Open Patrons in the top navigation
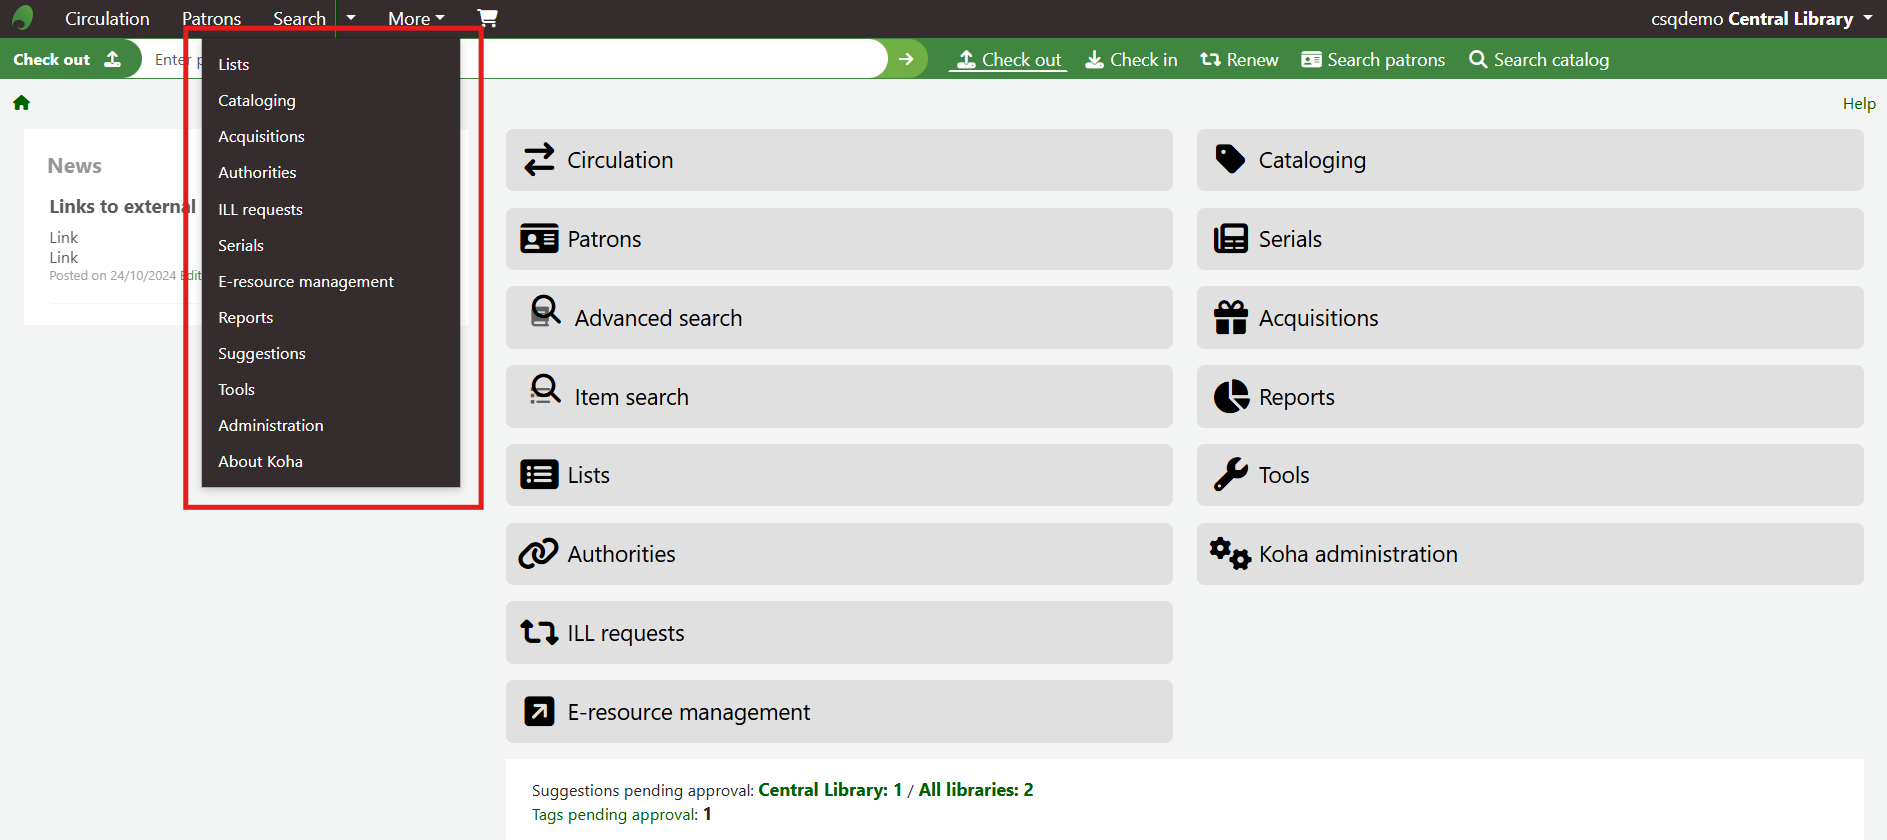 tap(211, 18)
